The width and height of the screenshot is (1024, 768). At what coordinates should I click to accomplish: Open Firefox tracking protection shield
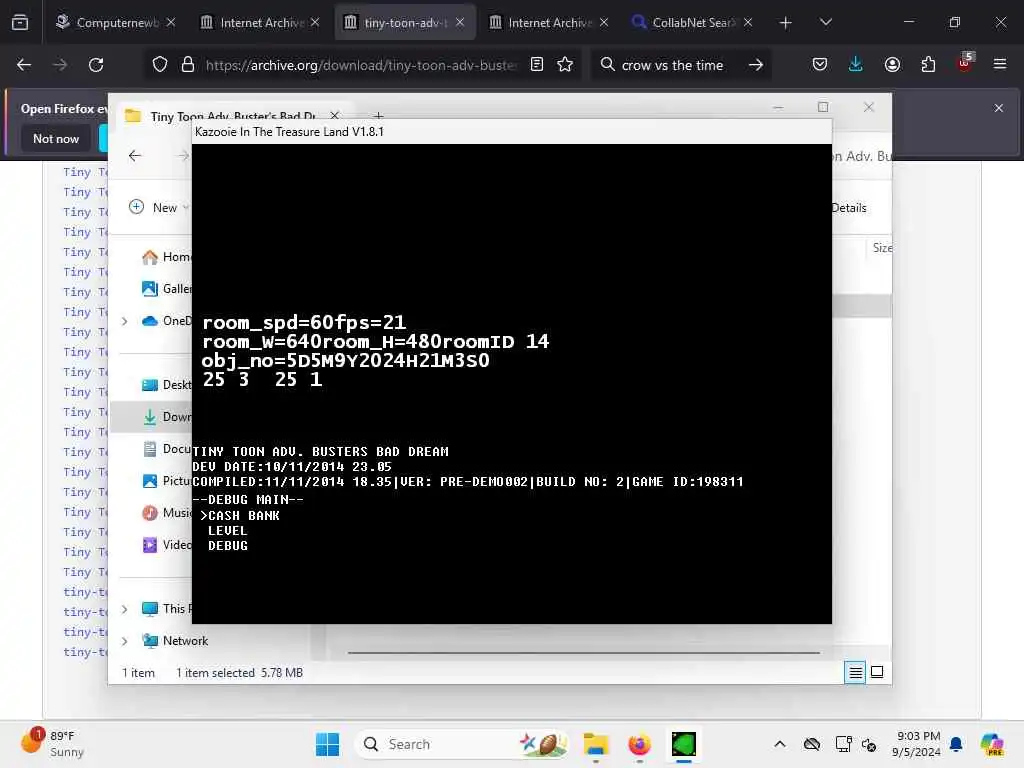click(160, 65)
